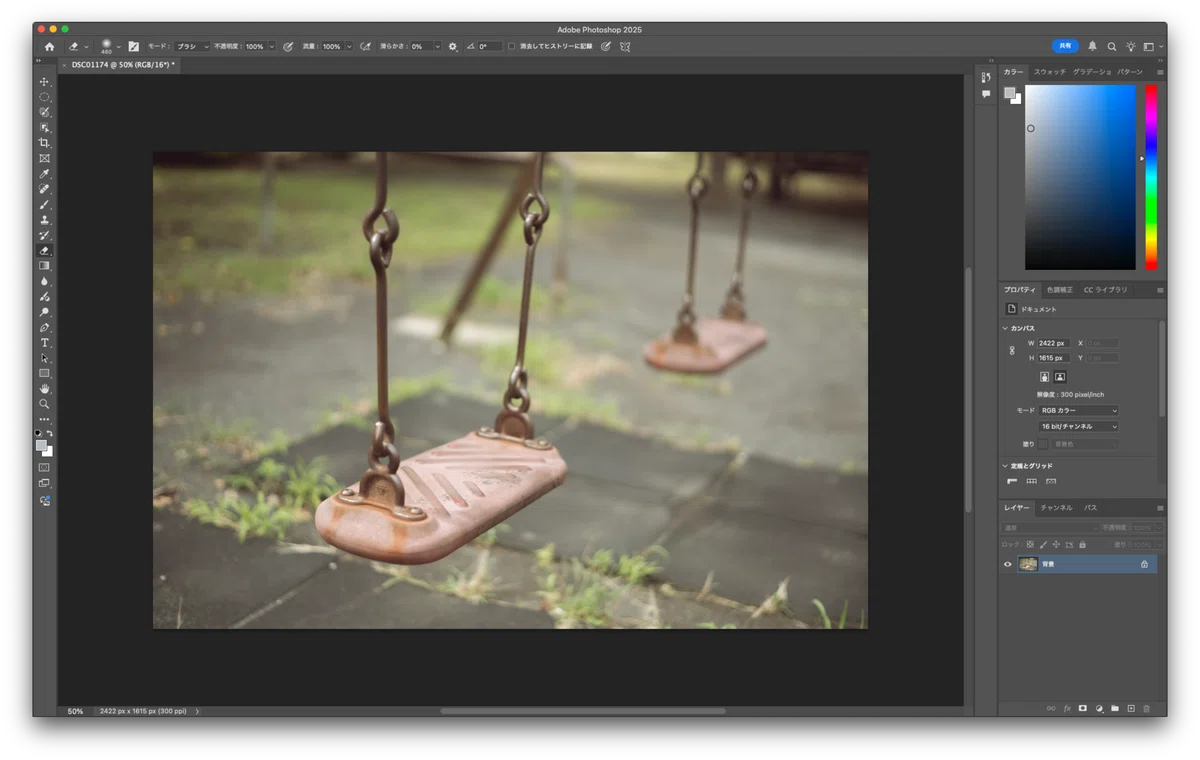Select the Spot Healing Brush tool

point(44,189)
